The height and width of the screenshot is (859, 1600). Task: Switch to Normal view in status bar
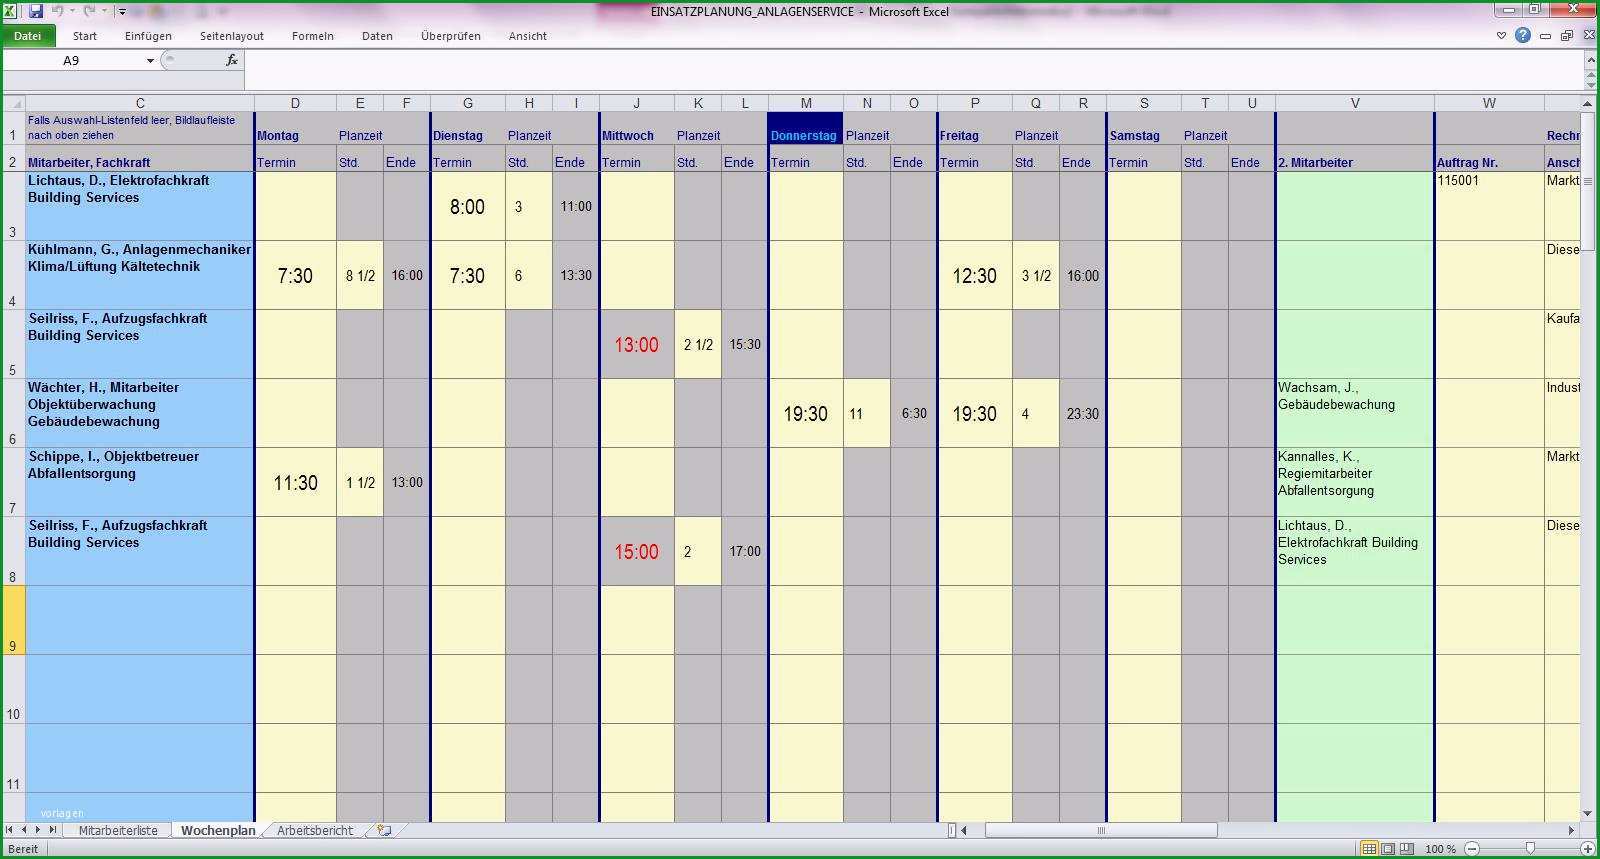1369,849
